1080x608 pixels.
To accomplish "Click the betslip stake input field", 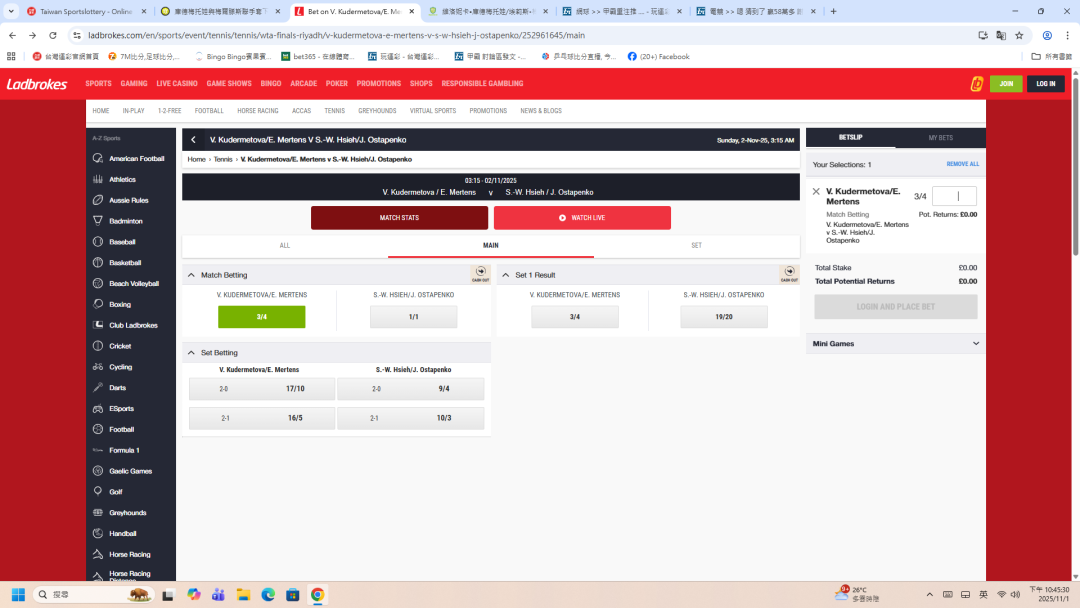I will [x=954, y=196].
